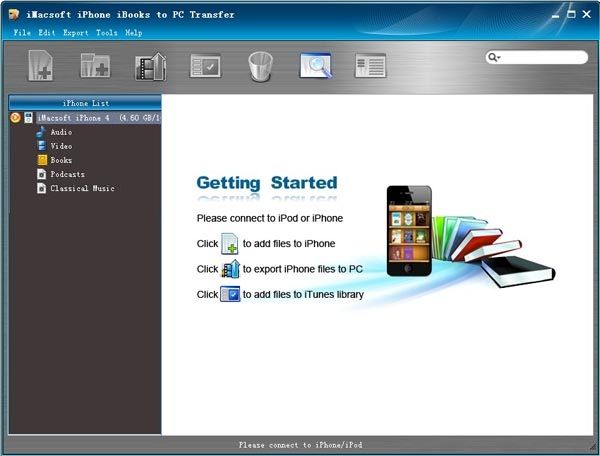Click the magnifier Search/Filter window toolbar icon
600x456 pixels.
click(316, 65)
